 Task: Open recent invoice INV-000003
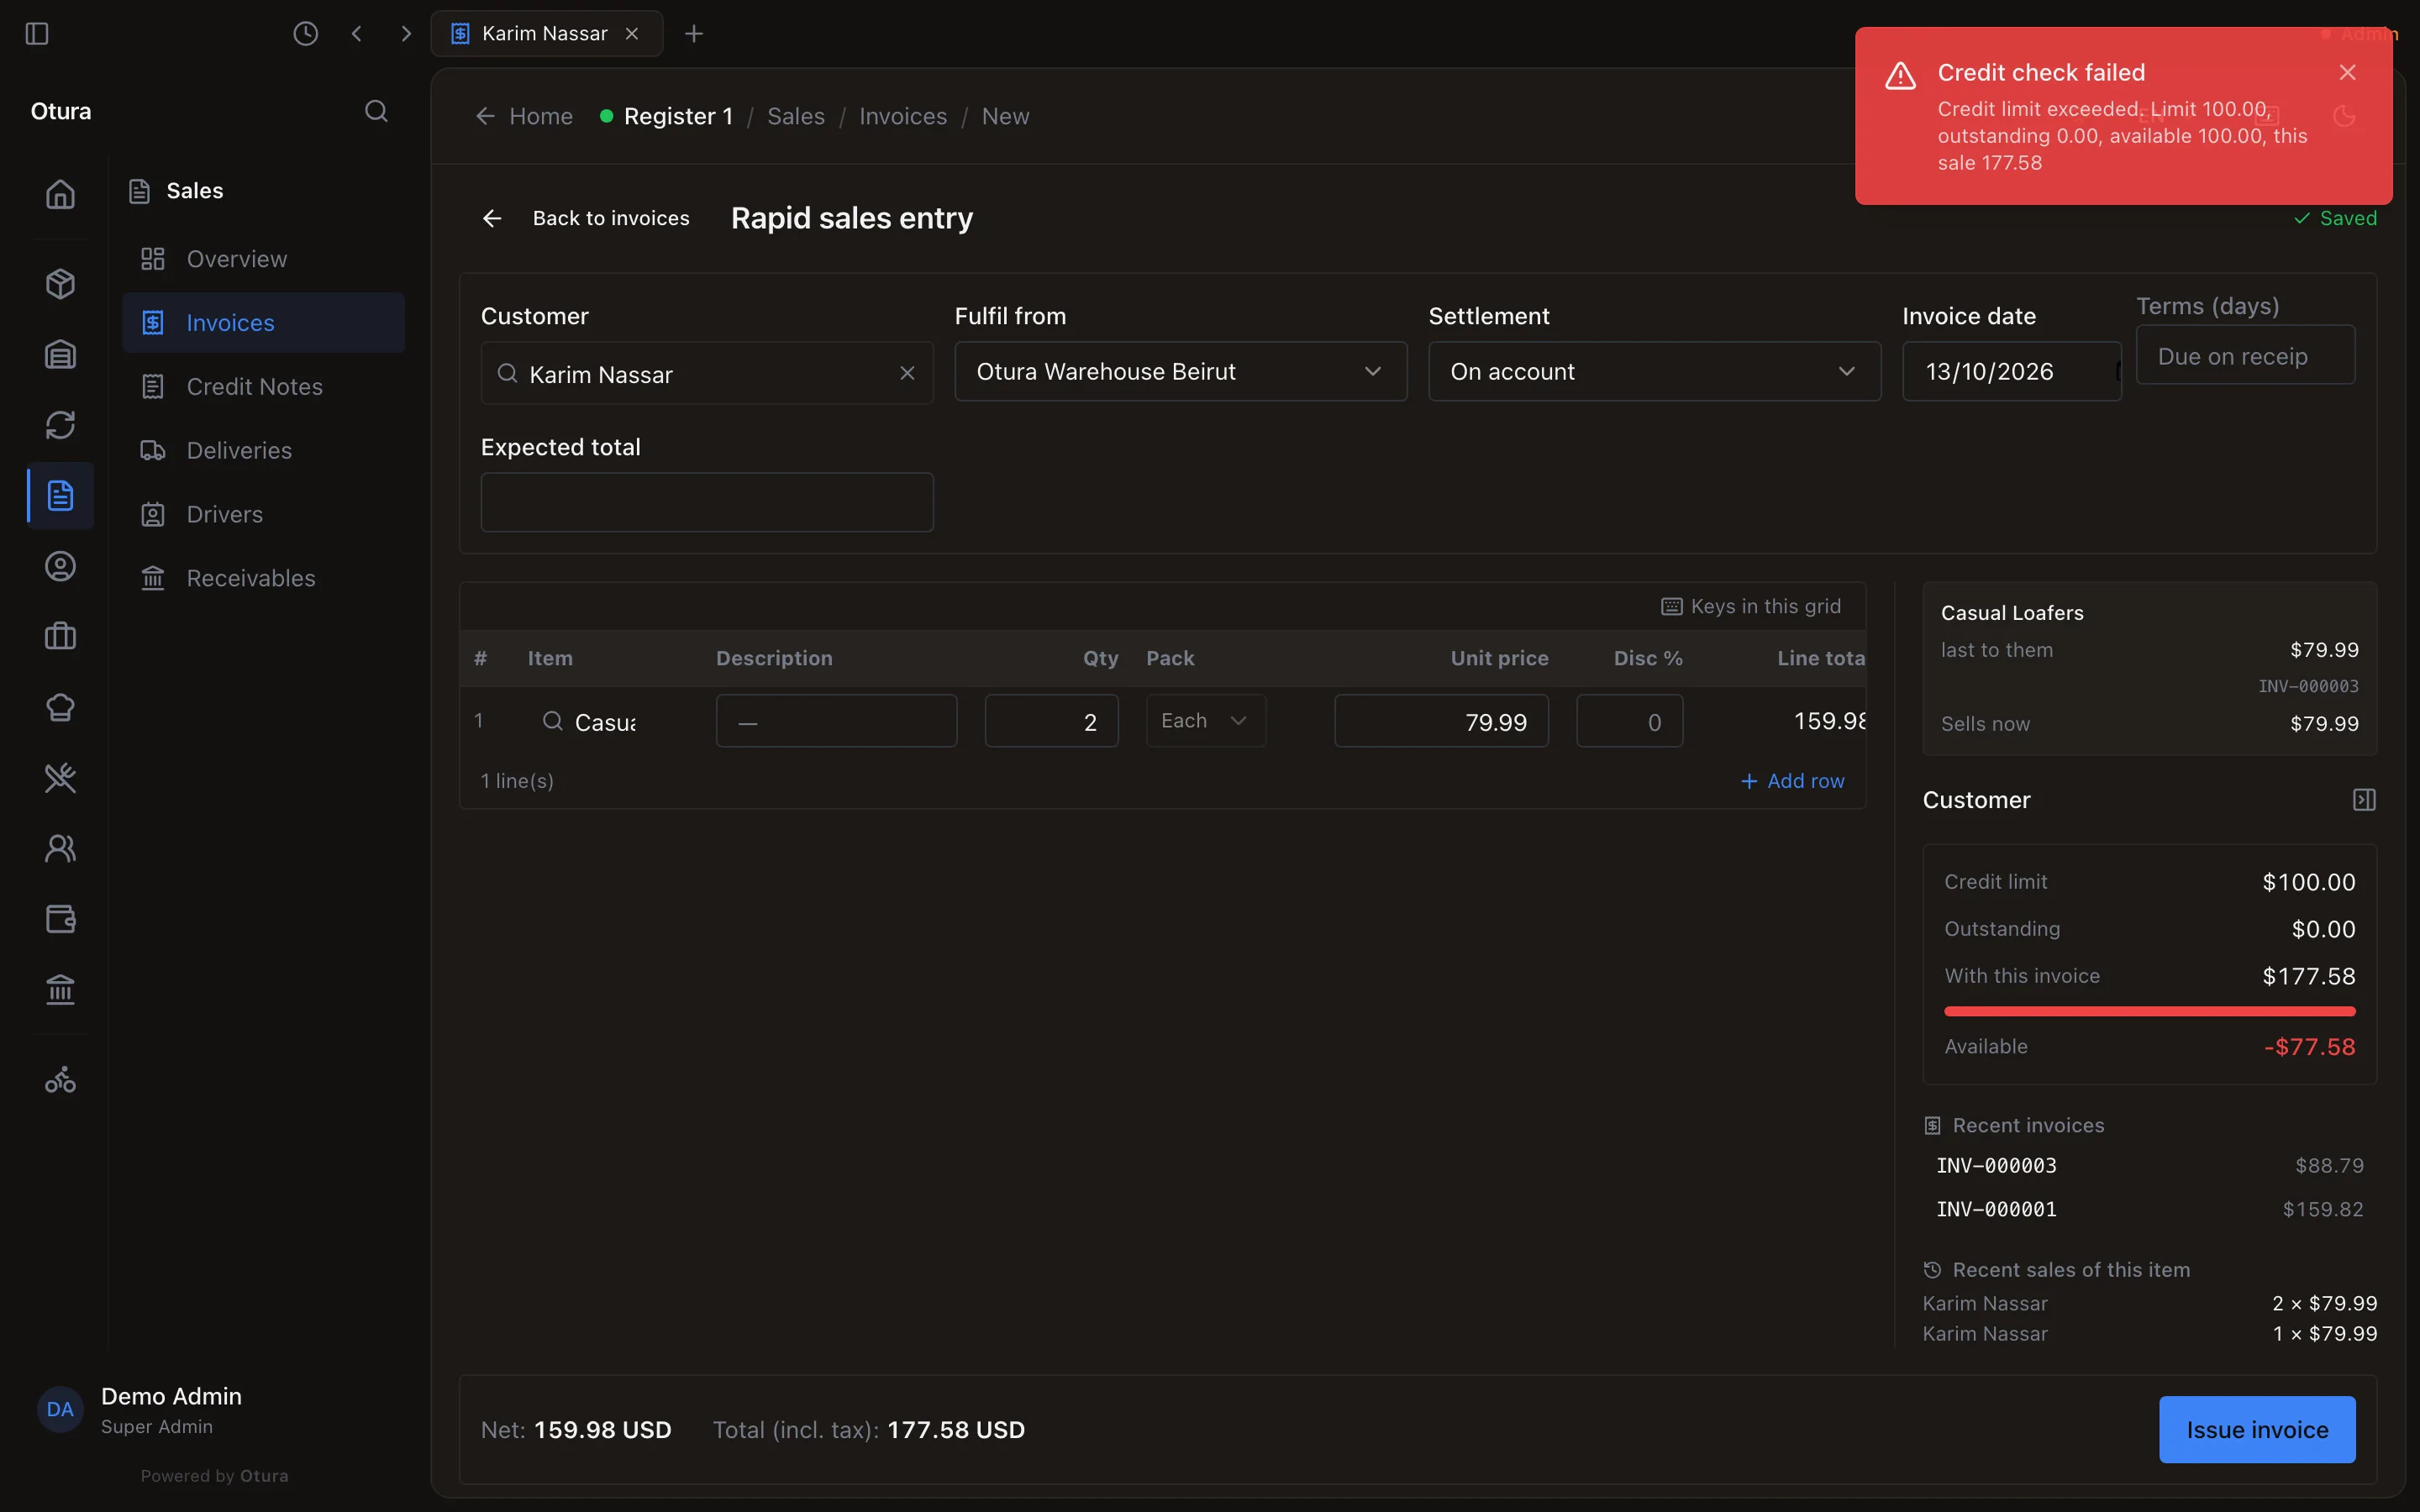point(2149,1166)
